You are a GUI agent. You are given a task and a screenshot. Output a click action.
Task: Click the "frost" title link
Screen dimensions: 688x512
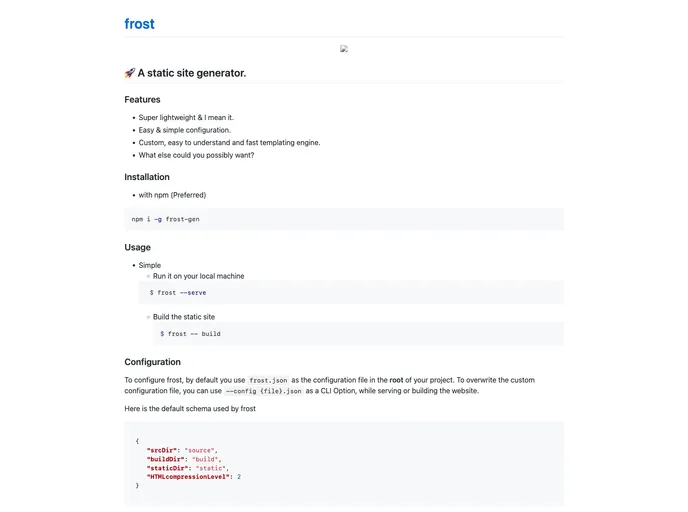(139, 24)
